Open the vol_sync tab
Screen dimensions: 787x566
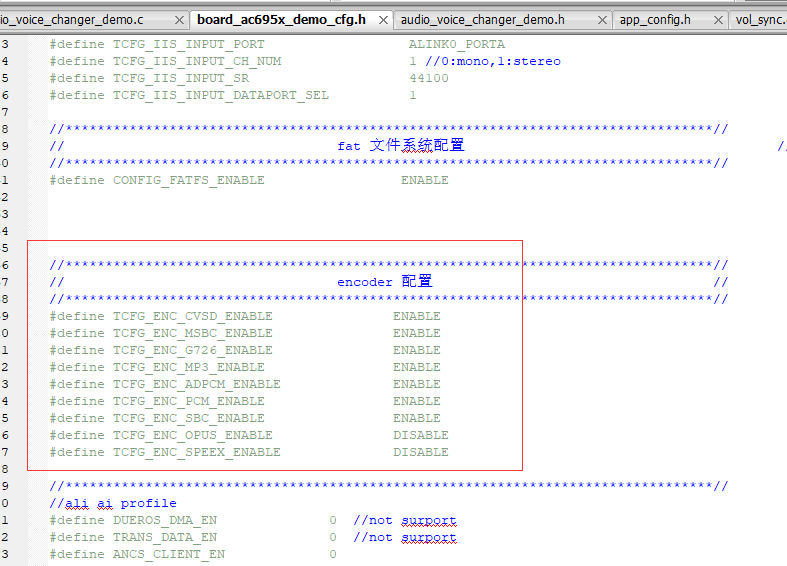pyautogui.click(x=760, y=20)
